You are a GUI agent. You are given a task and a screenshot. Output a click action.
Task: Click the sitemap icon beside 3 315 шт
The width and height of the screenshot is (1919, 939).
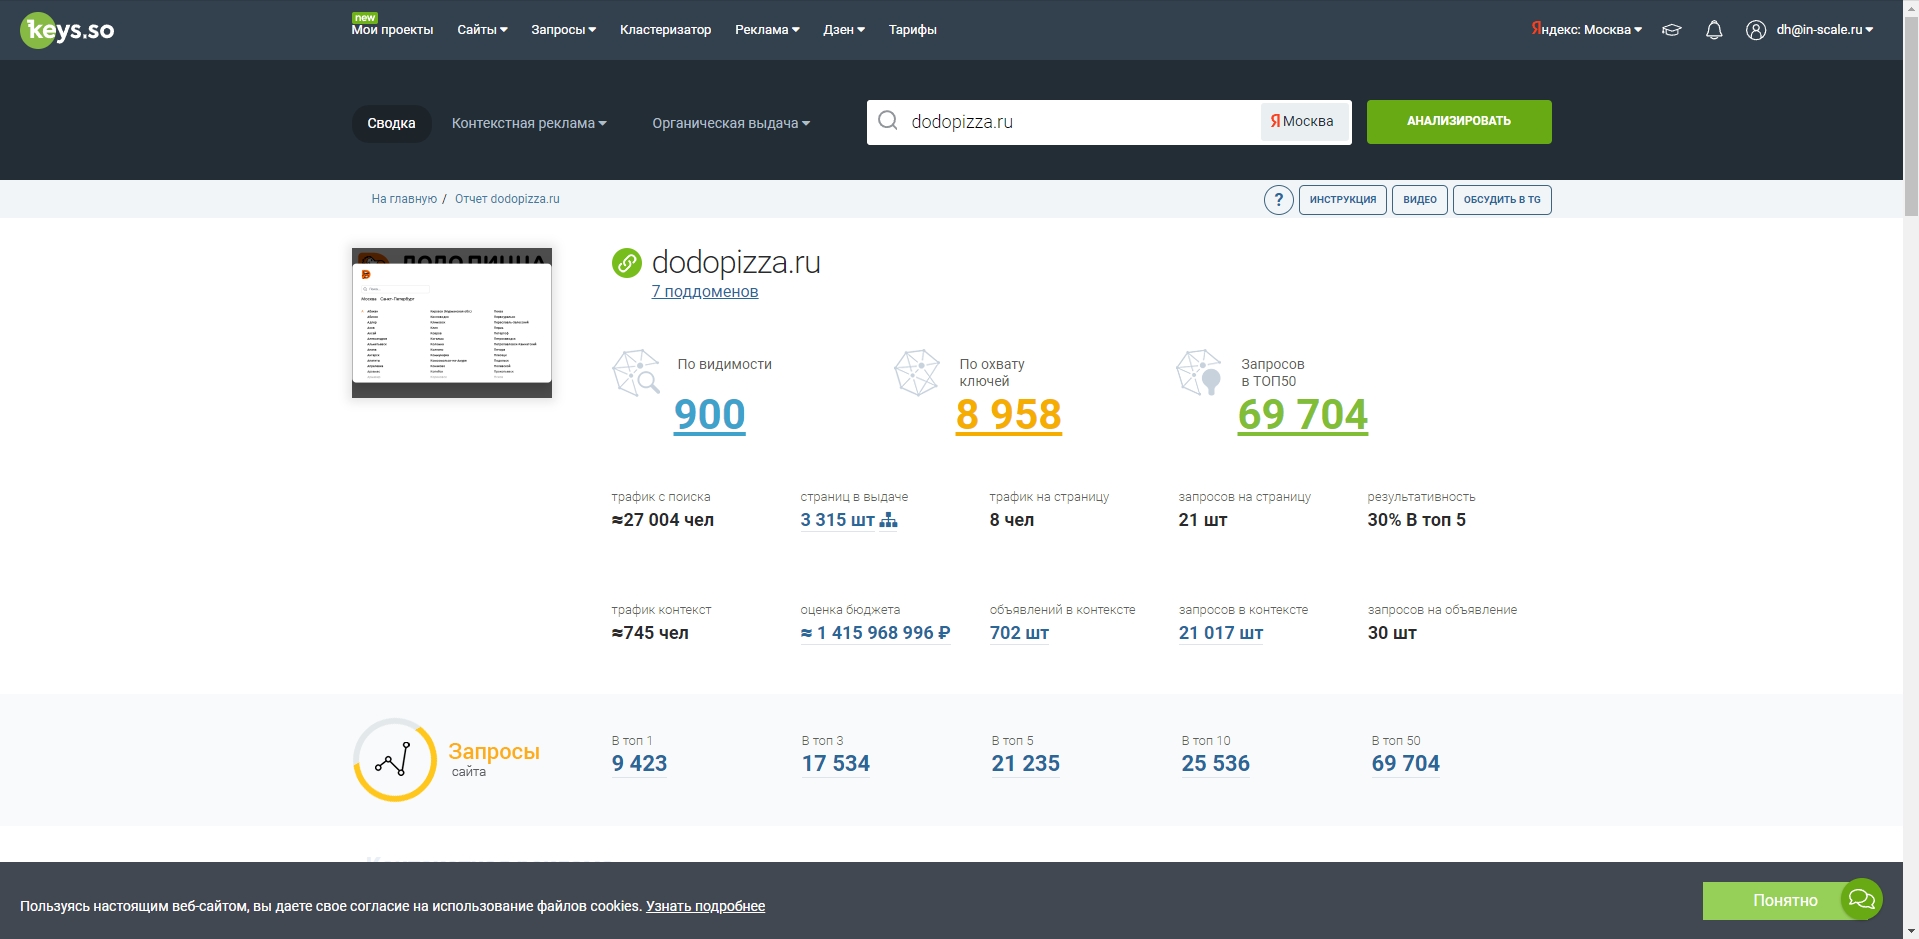(888, 520)
